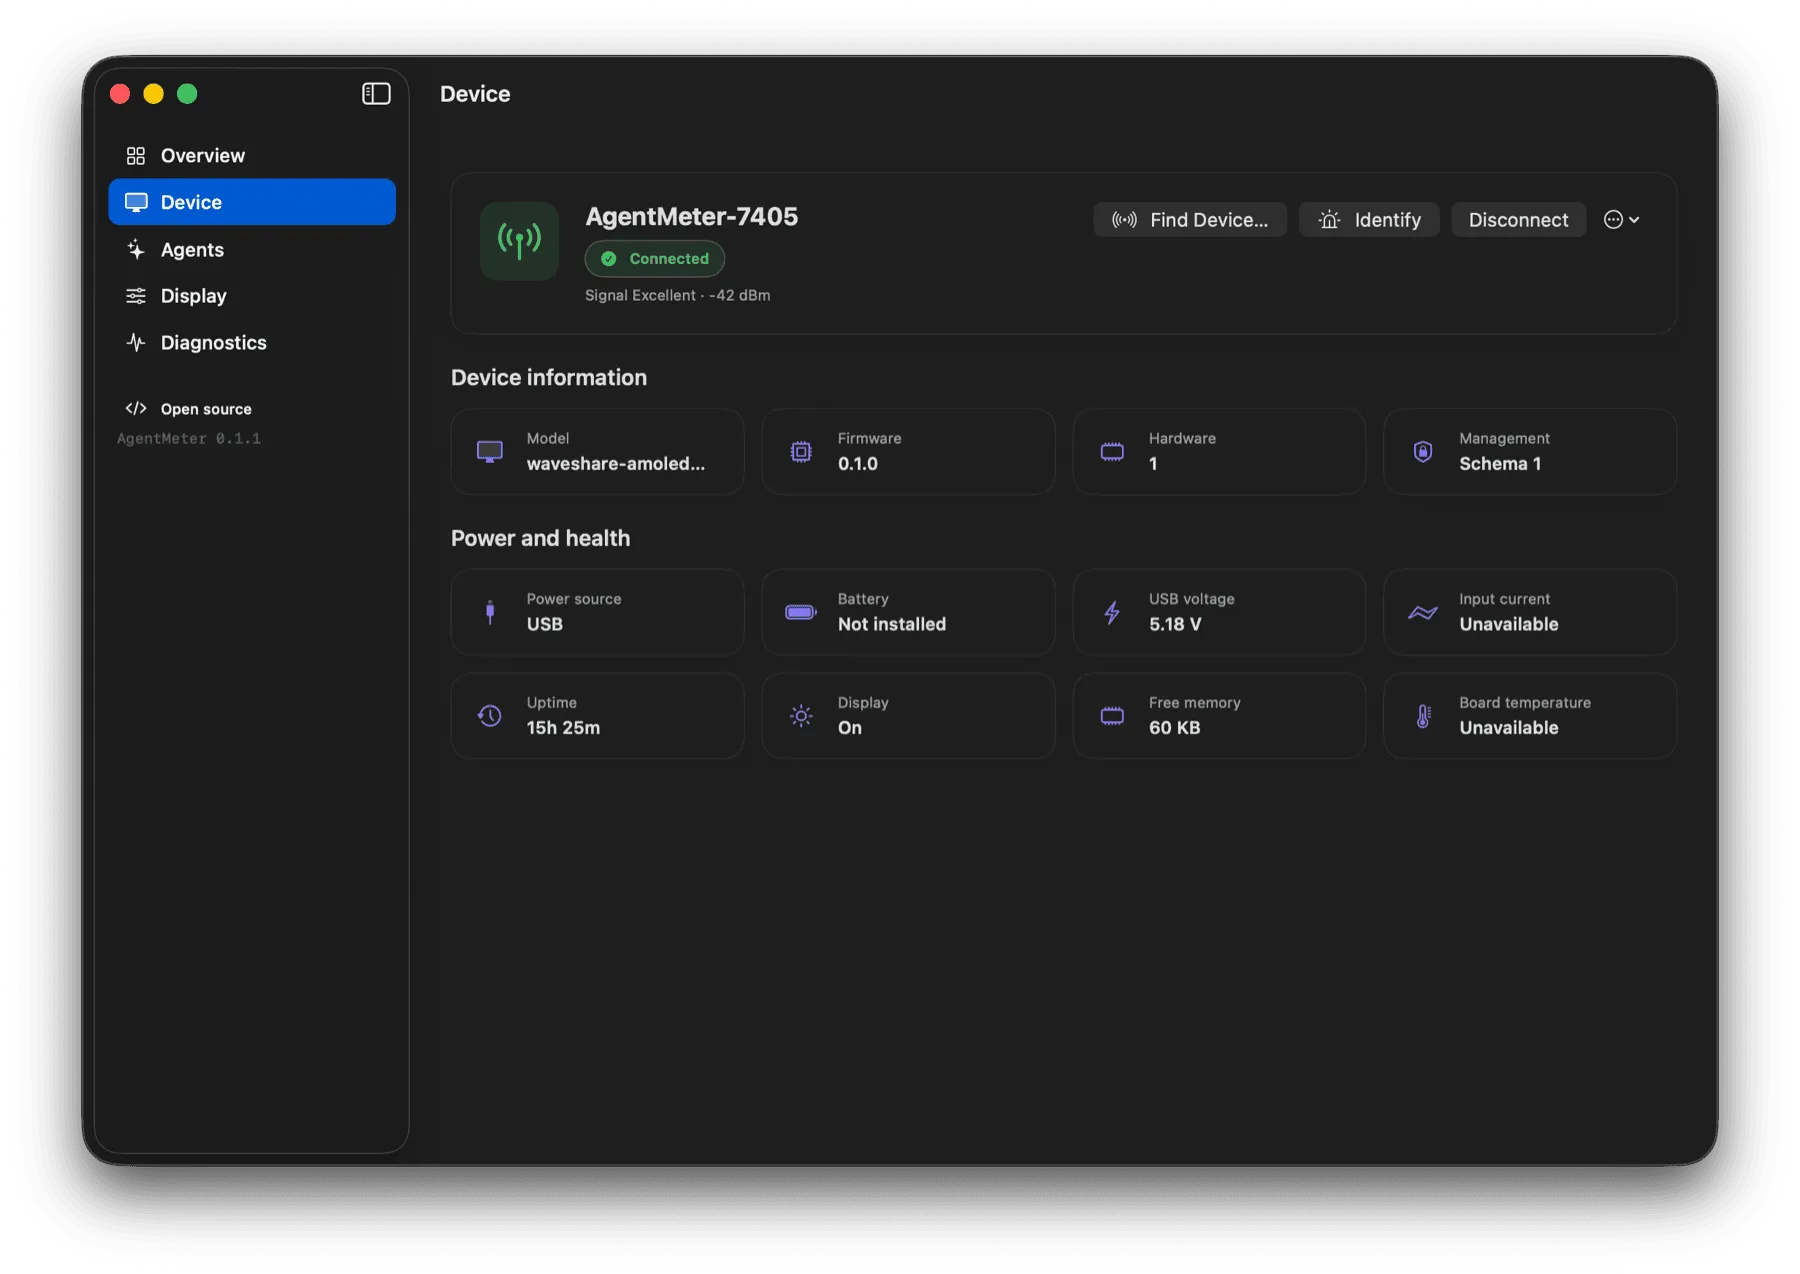Disconnect the AgentMeter device
Image resolution: width=1800 pixels, height=1274 pixels.
pyautogui.click(x=1518, y=220)
